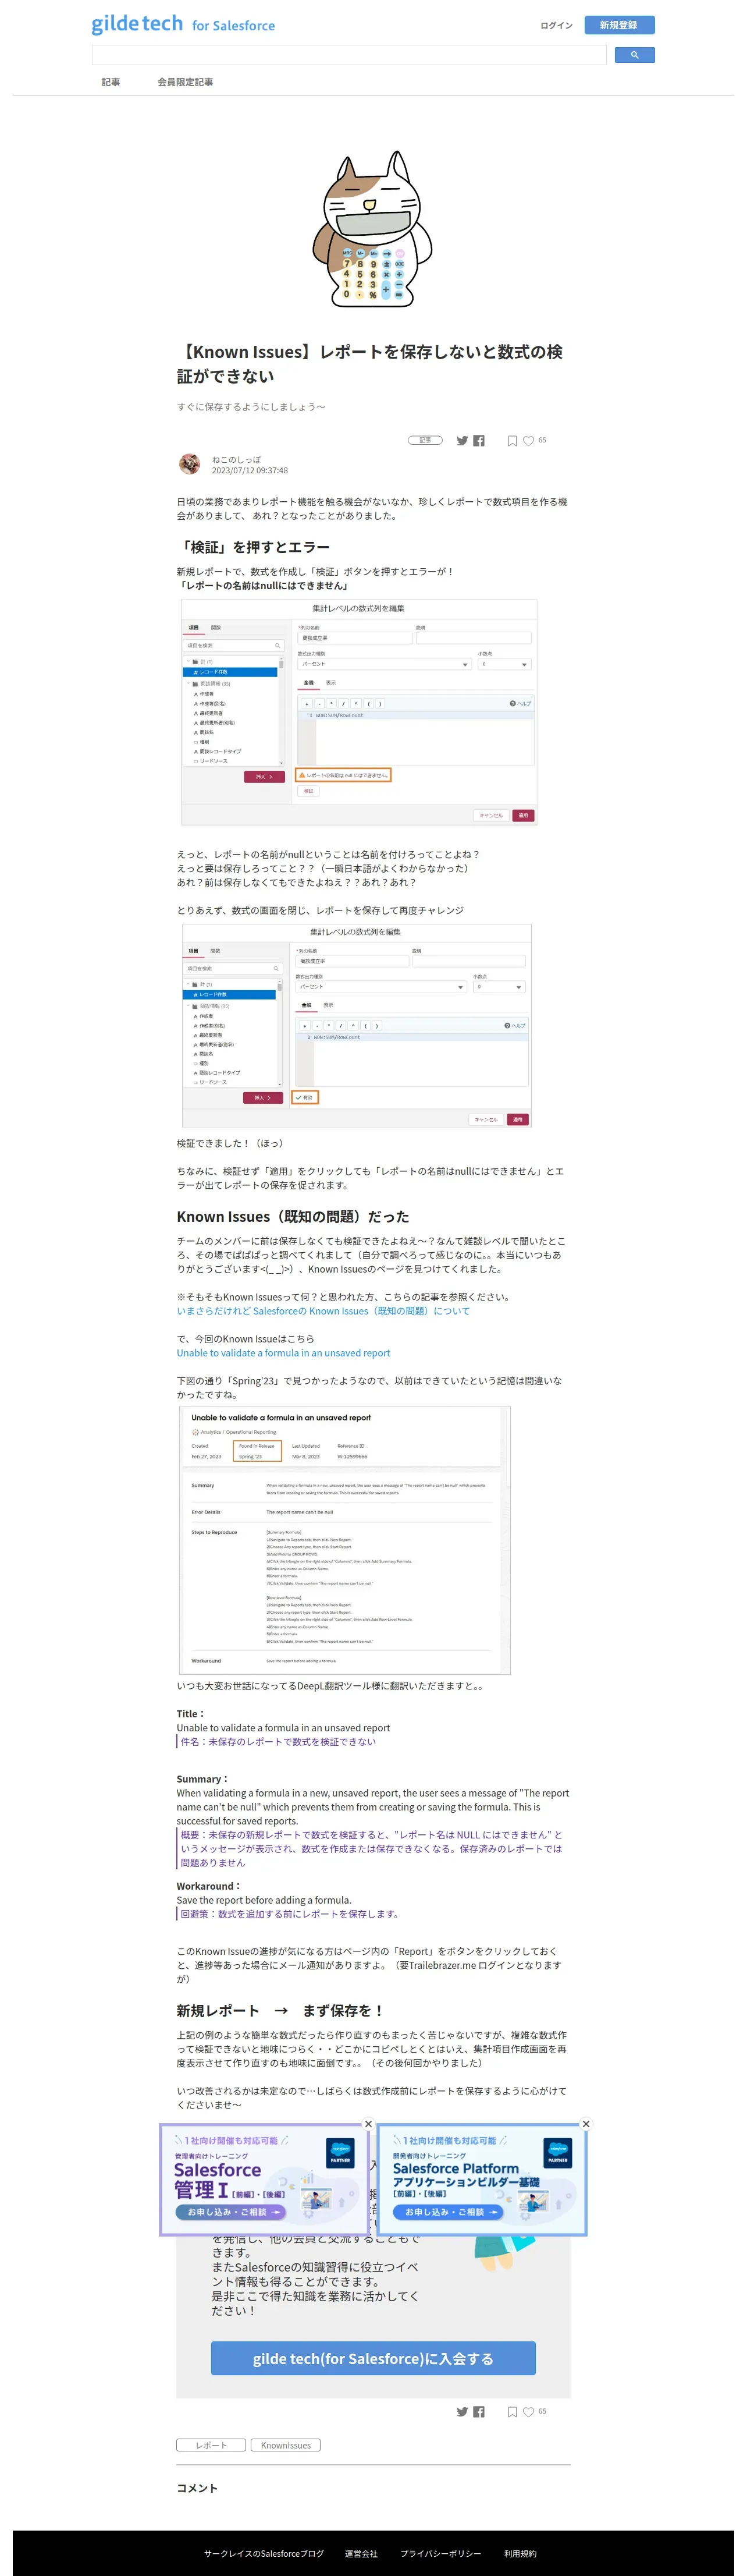Click the article title 【Known Issues】レポートを保存しないと
Viewport: 747px width, 2576px height.
[370, 364]
